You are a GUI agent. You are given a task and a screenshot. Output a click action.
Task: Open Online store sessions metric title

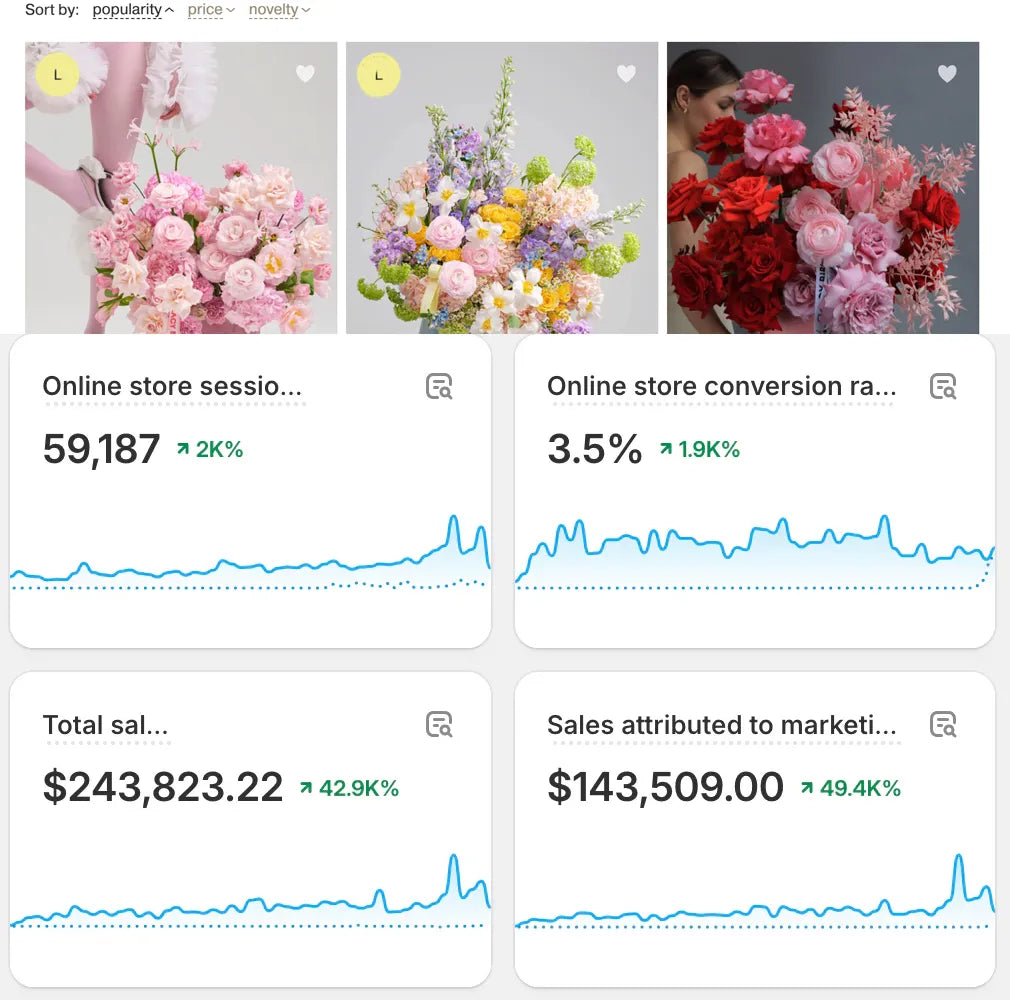[x=172, y=386]
